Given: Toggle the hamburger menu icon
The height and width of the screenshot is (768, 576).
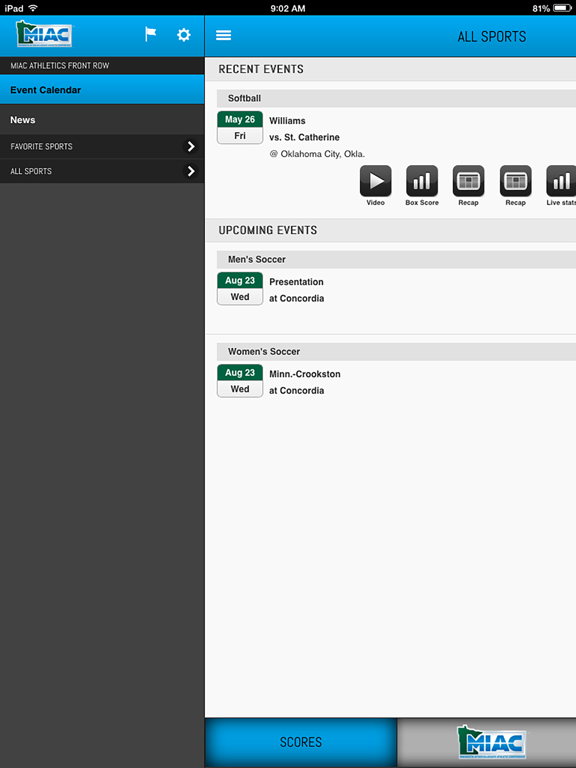Looking at the screenshot, I should [x=223, y=35].
